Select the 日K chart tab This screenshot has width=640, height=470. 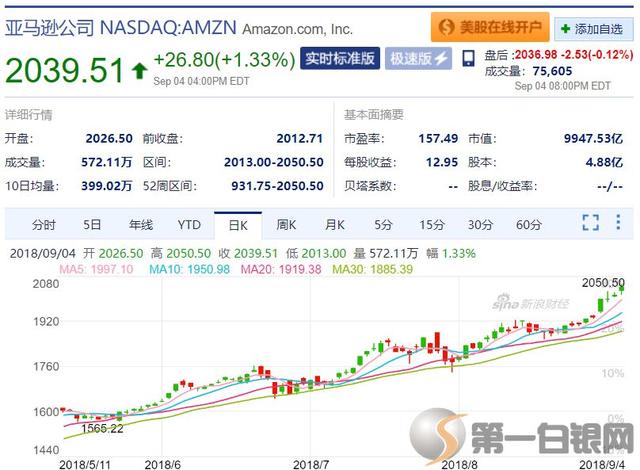[238, 226]
